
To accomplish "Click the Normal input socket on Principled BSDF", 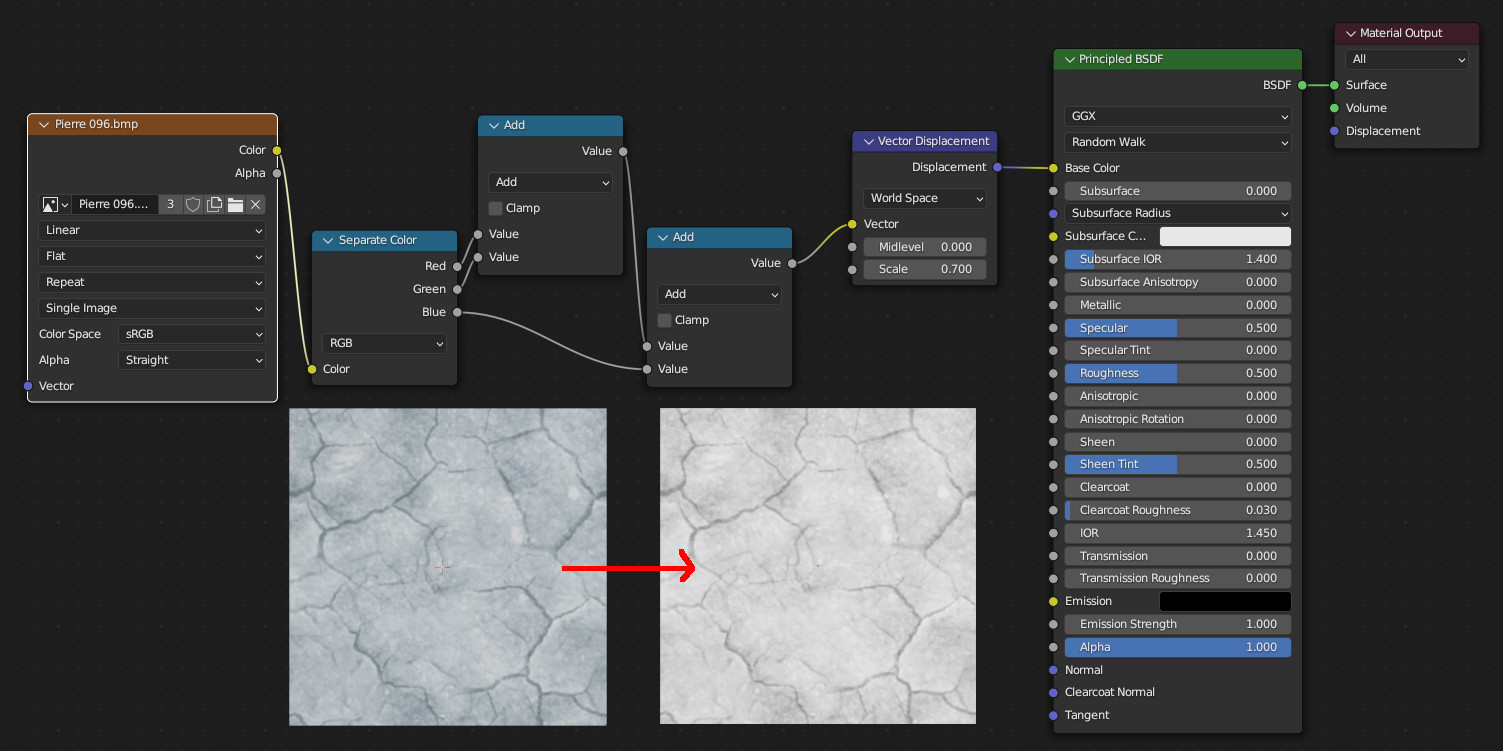I will pyautogui.click(x=1053, y=670).
